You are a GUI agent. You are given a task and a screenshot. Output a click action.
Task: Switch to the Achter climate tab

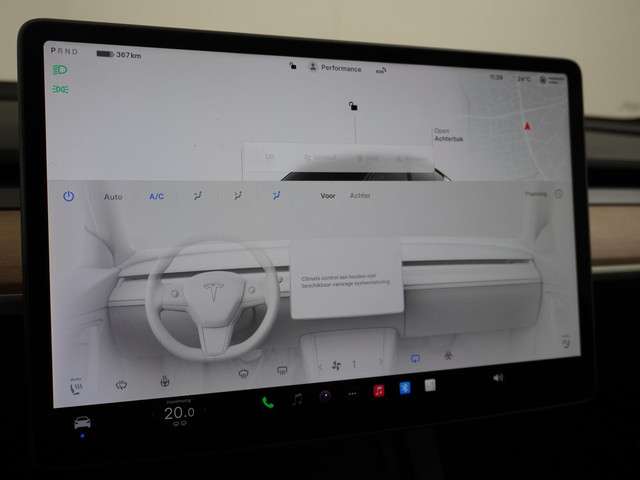[x=360, y=196]
